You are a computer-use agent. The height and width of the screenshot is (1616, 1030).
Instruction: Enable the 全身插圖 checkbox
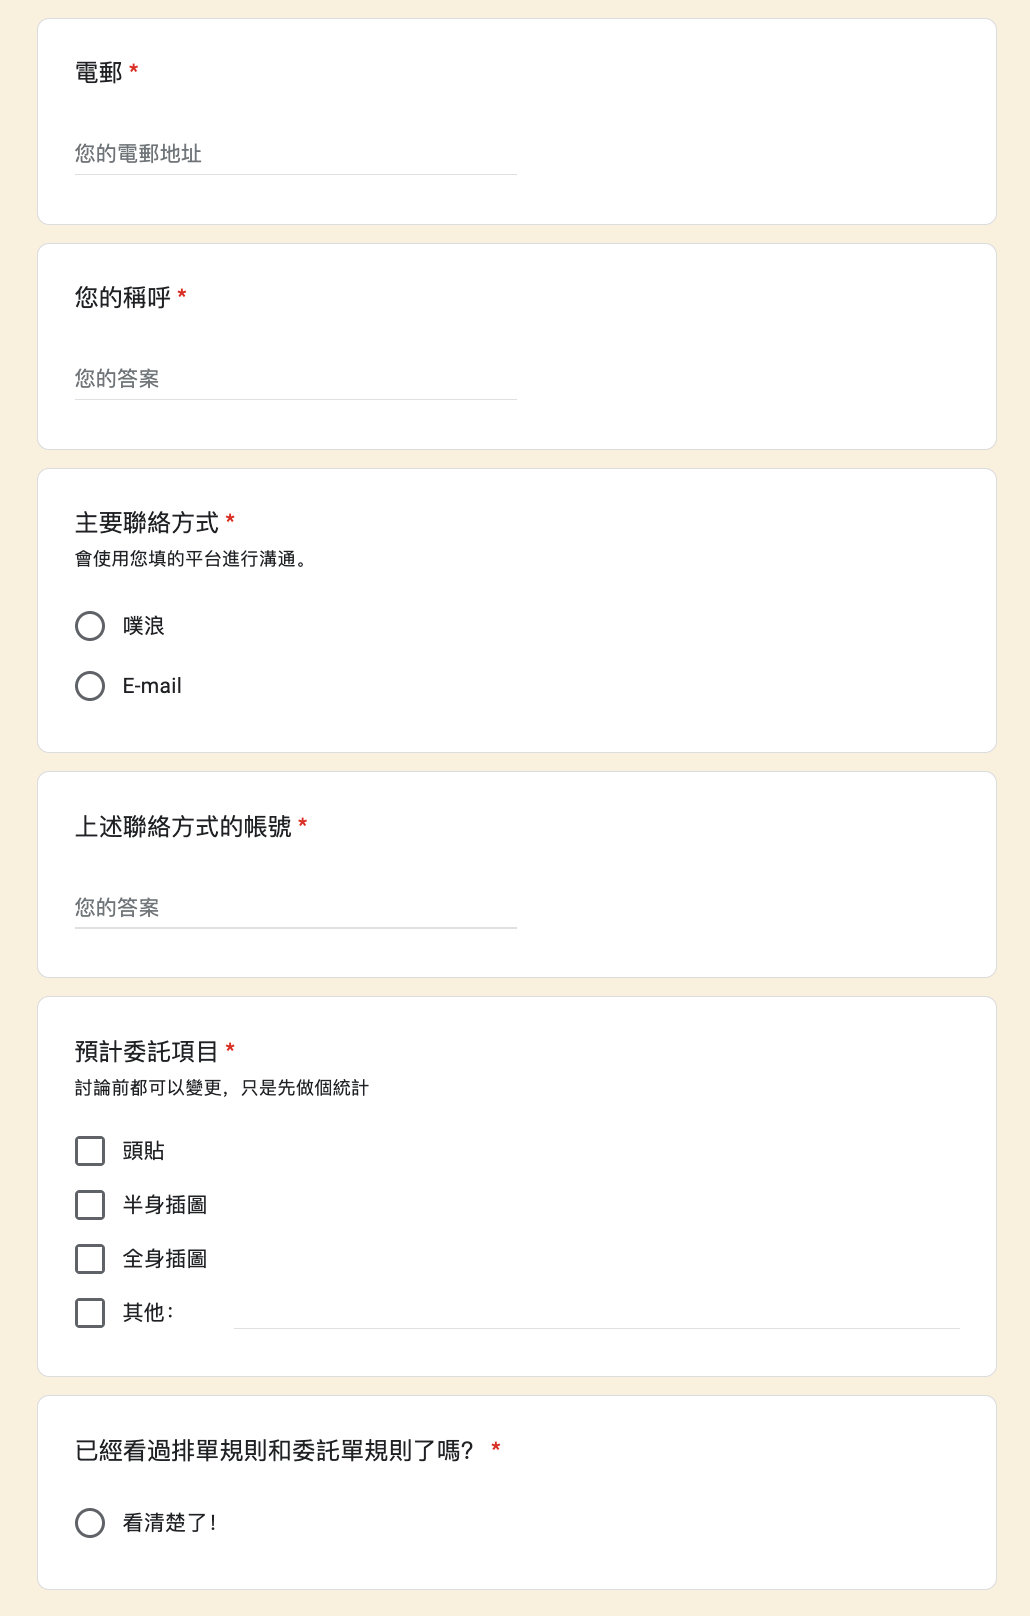(90, 1259)
